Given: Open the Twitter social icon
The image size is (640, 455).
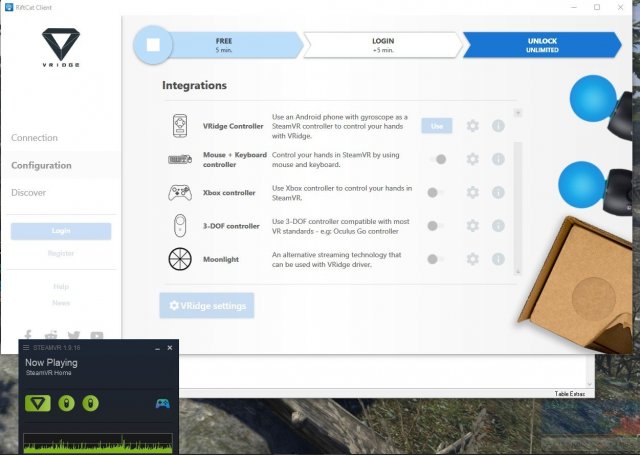Looking at the screenshot, I should [x=74, y=335].
